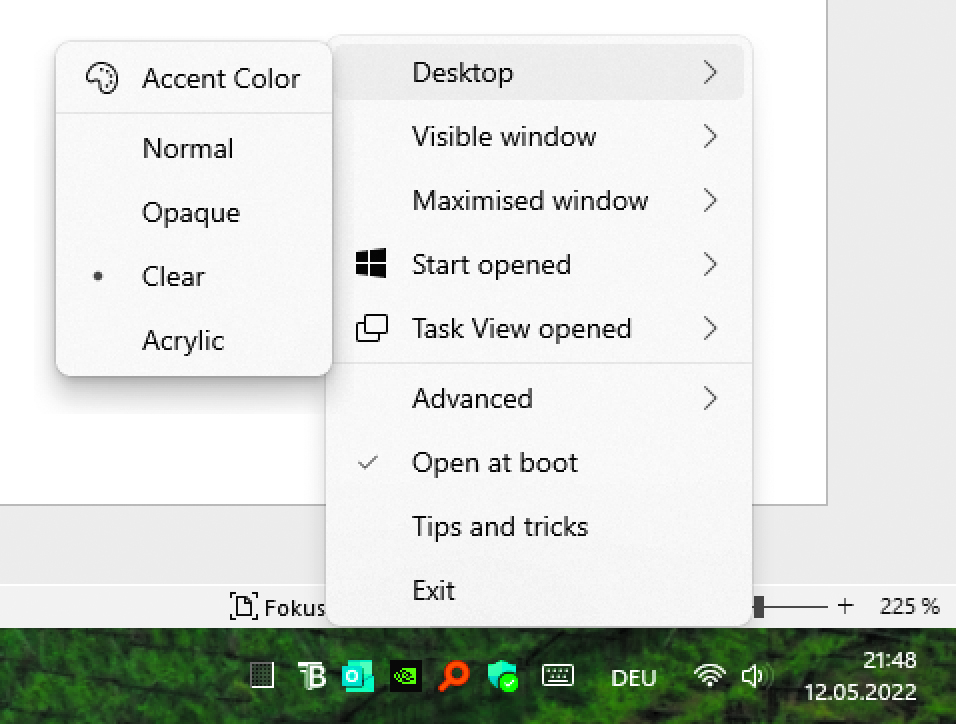The height and width of the screenshot is (724, 956).
Task: Open Tips and tricks
Action: [x=539, y=527]
